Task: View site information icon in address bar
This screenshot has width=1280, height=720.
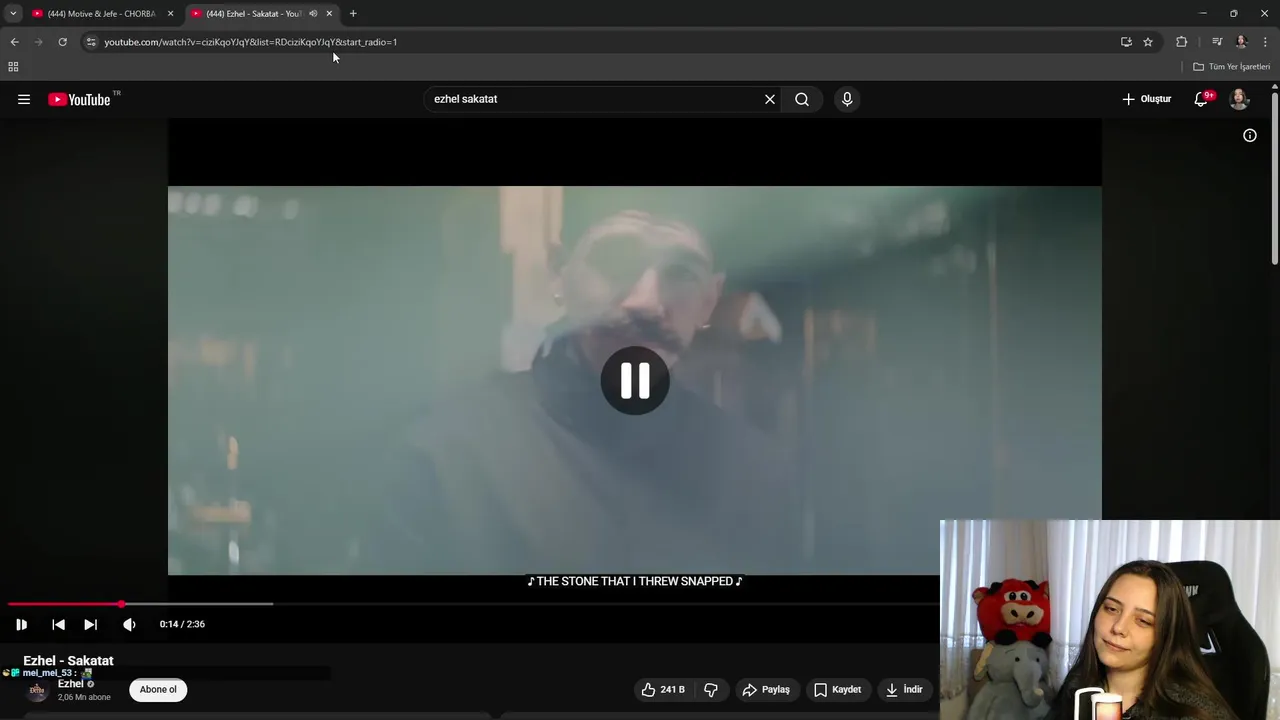Action: [91, 42]
